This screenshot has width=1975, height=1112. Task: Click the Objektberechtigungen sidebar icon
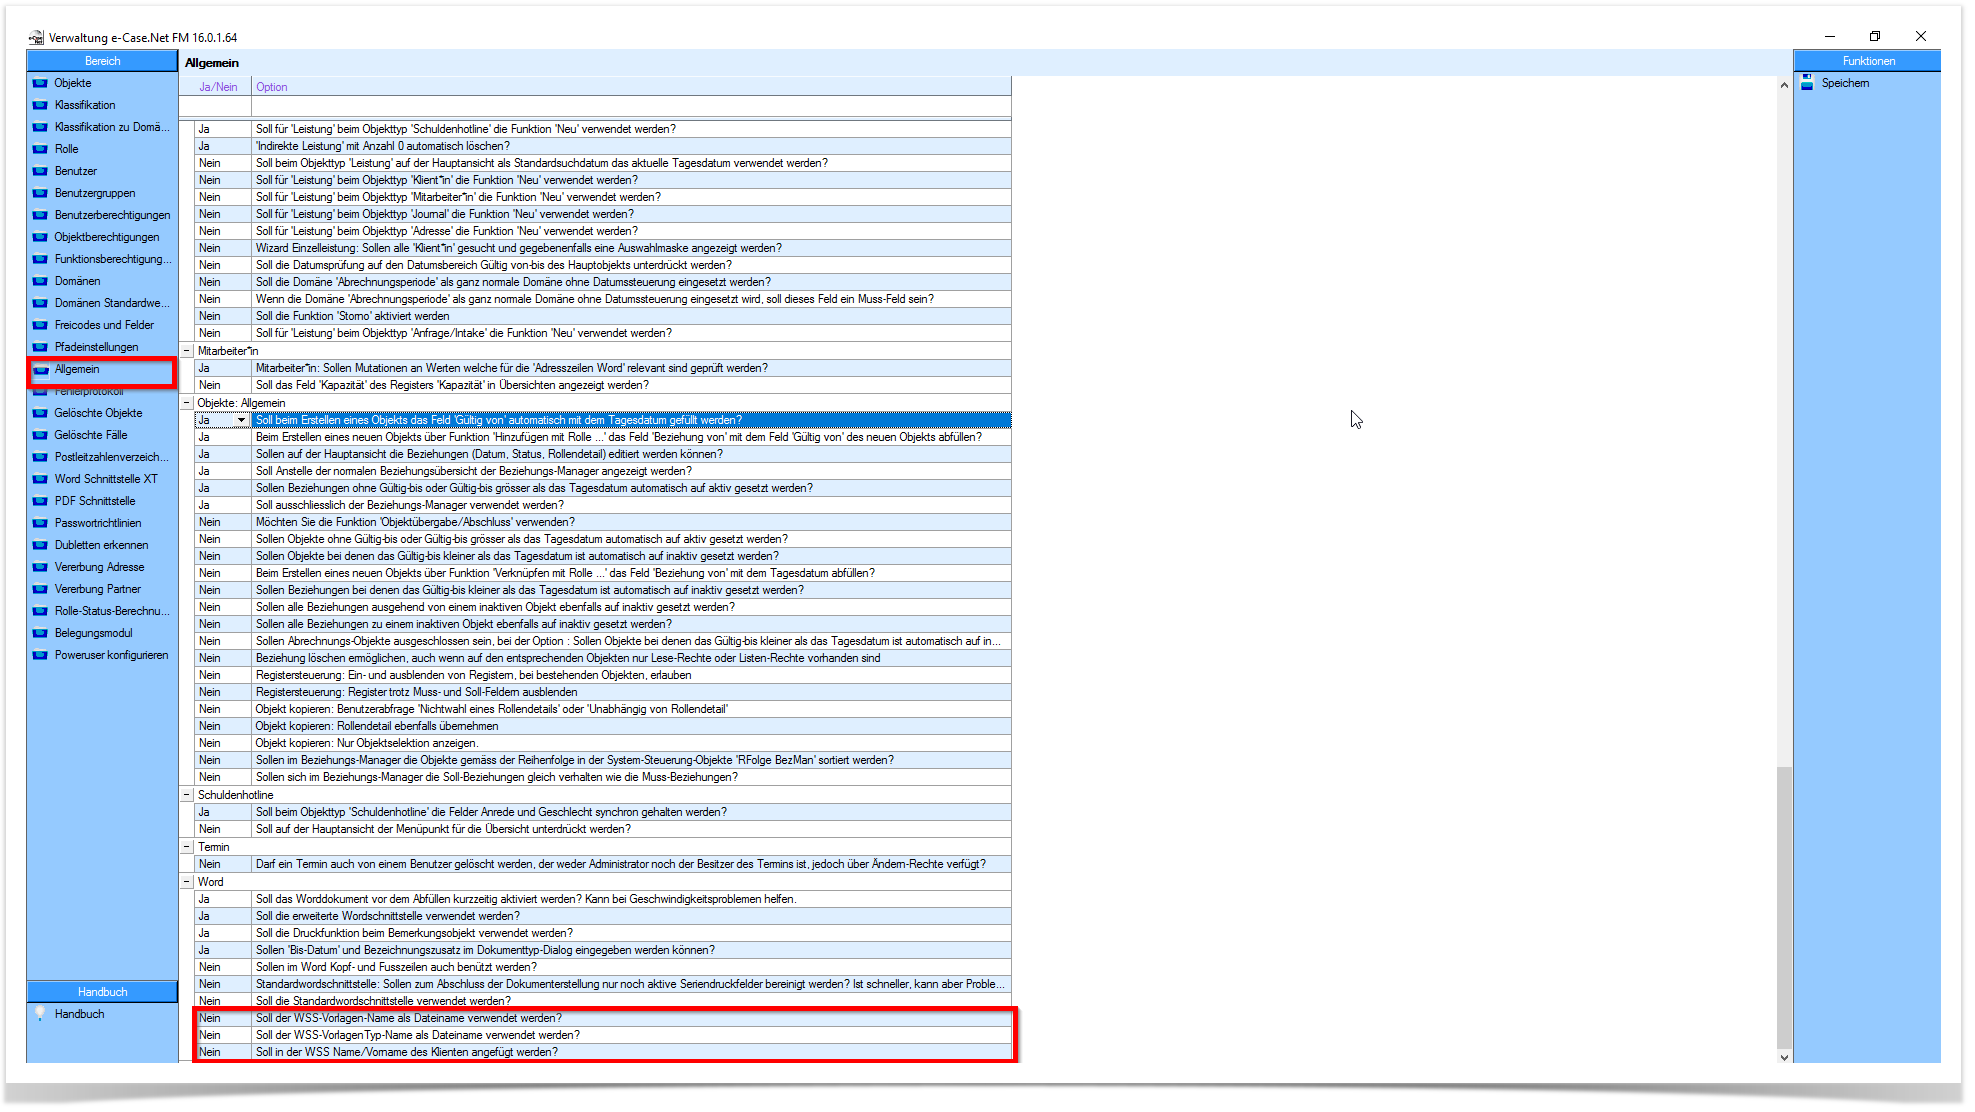(x=40, y=237)
